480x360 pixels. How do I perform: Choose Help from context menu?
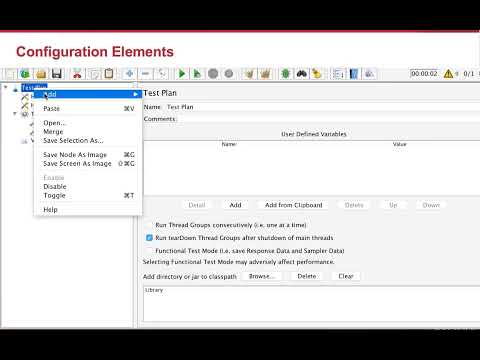88,210
